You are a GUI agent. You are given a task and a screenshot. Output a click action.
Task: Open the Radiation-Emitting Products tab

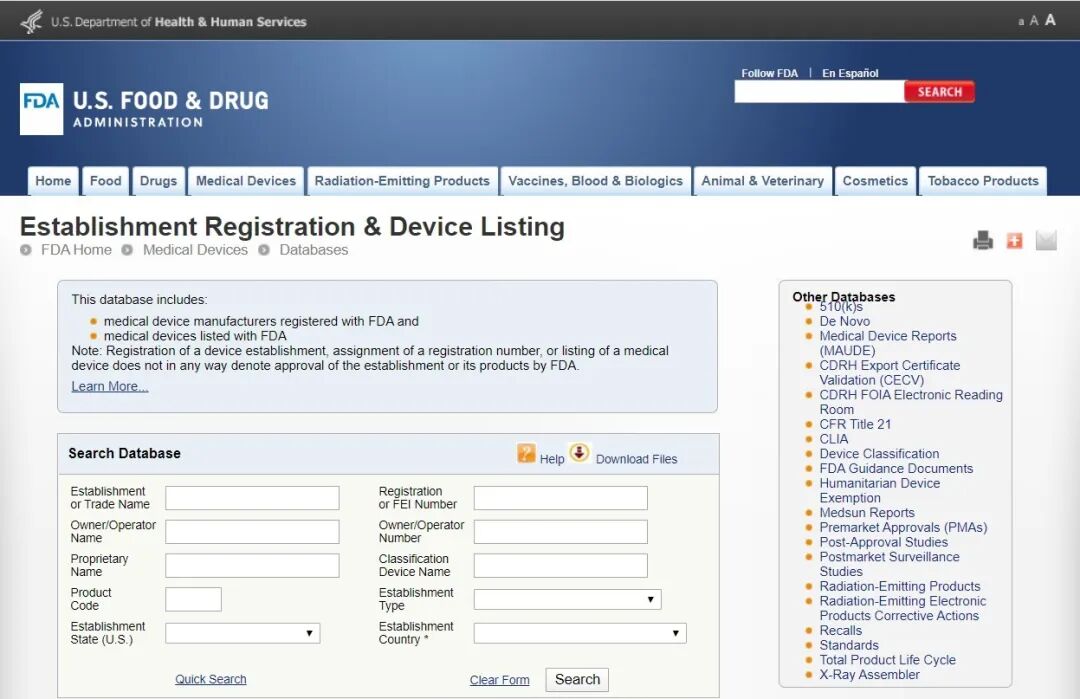click(402, 181)
